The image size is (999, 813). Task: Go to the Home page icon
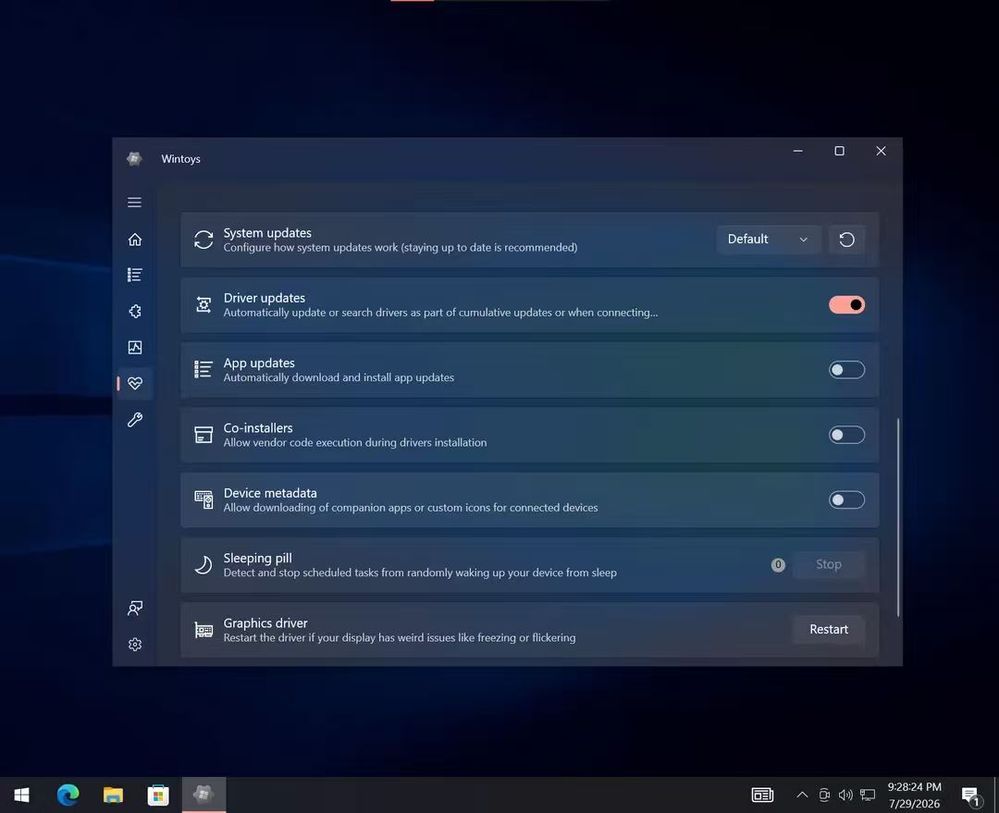[x=134, y=240]
